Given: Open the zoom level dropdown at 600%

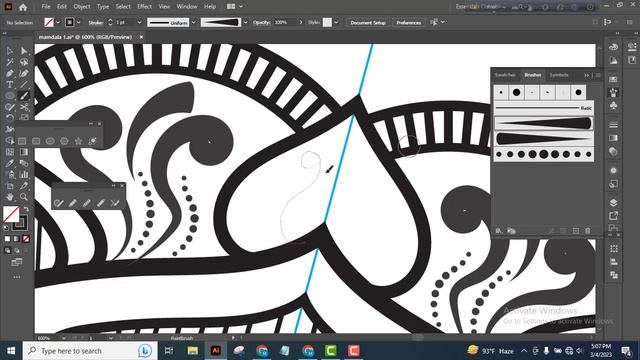Looking at the screenshot, I should point(64,338).
